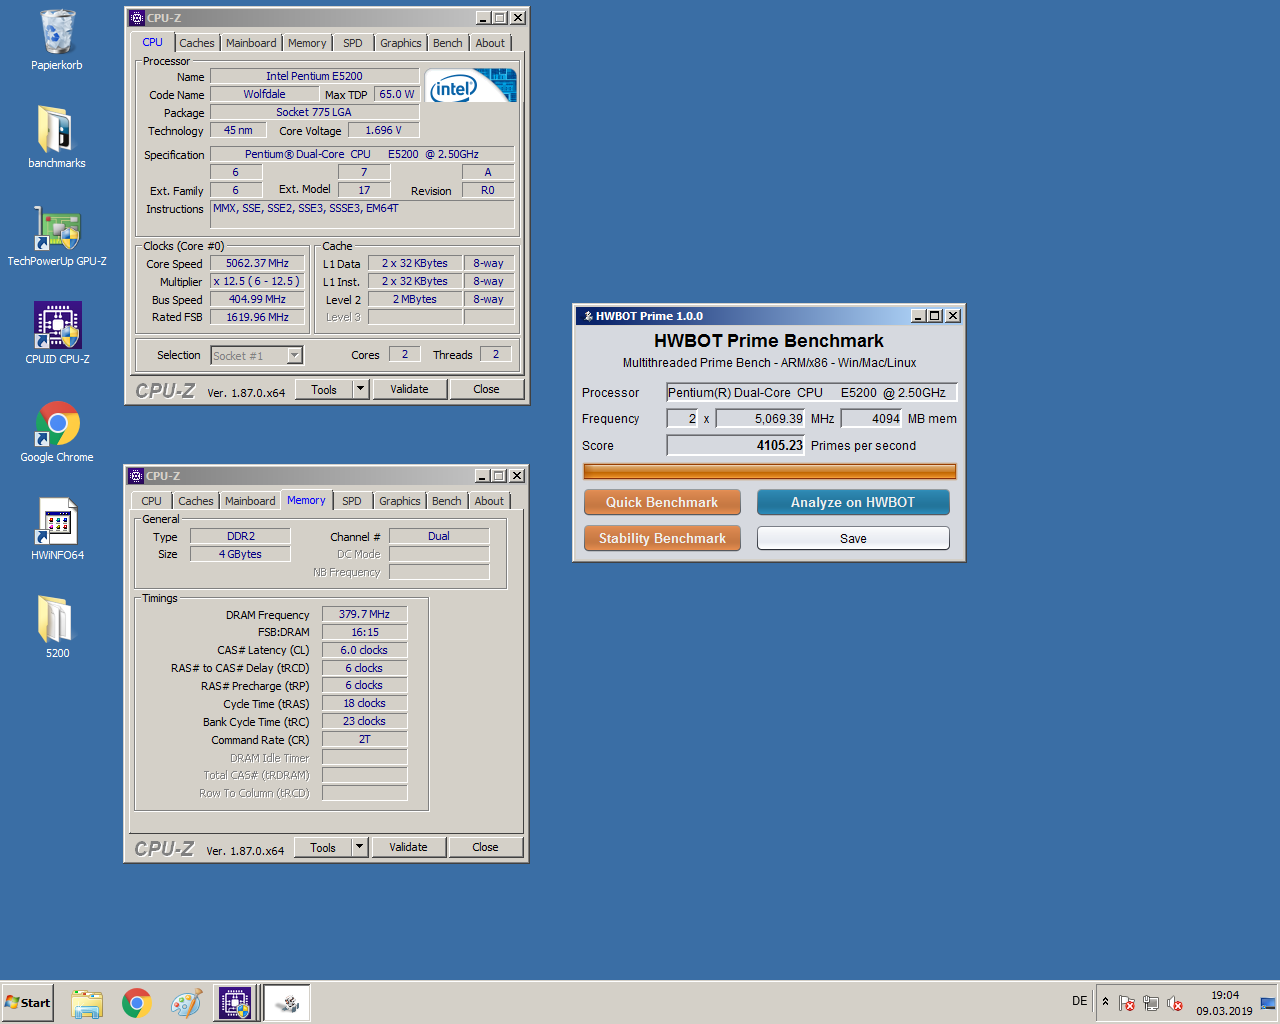Open Graphics tab in top CPU-Z window
Viewport: 1280px width, 1024px height.
pos(401,43)
